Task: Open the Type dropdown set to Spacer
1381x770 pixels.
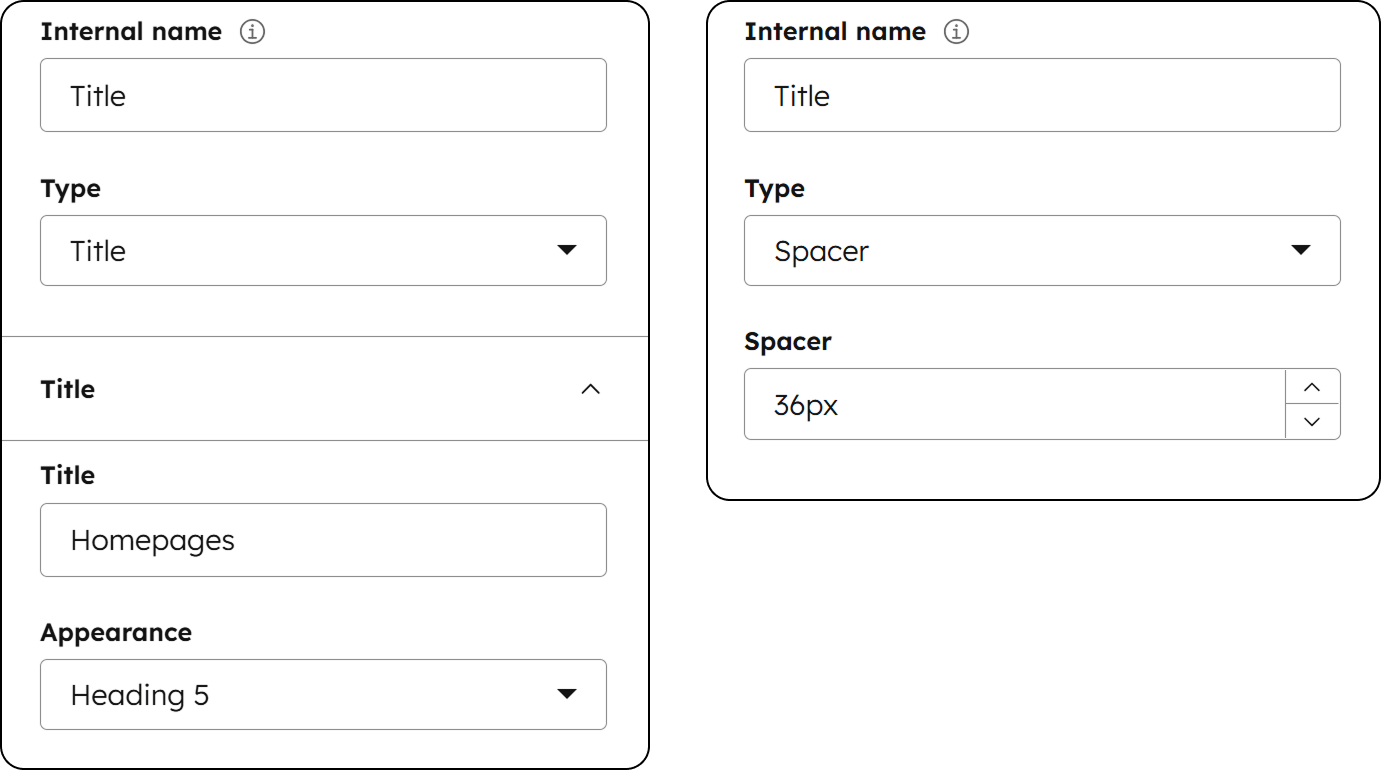Action: (1042, 251)
